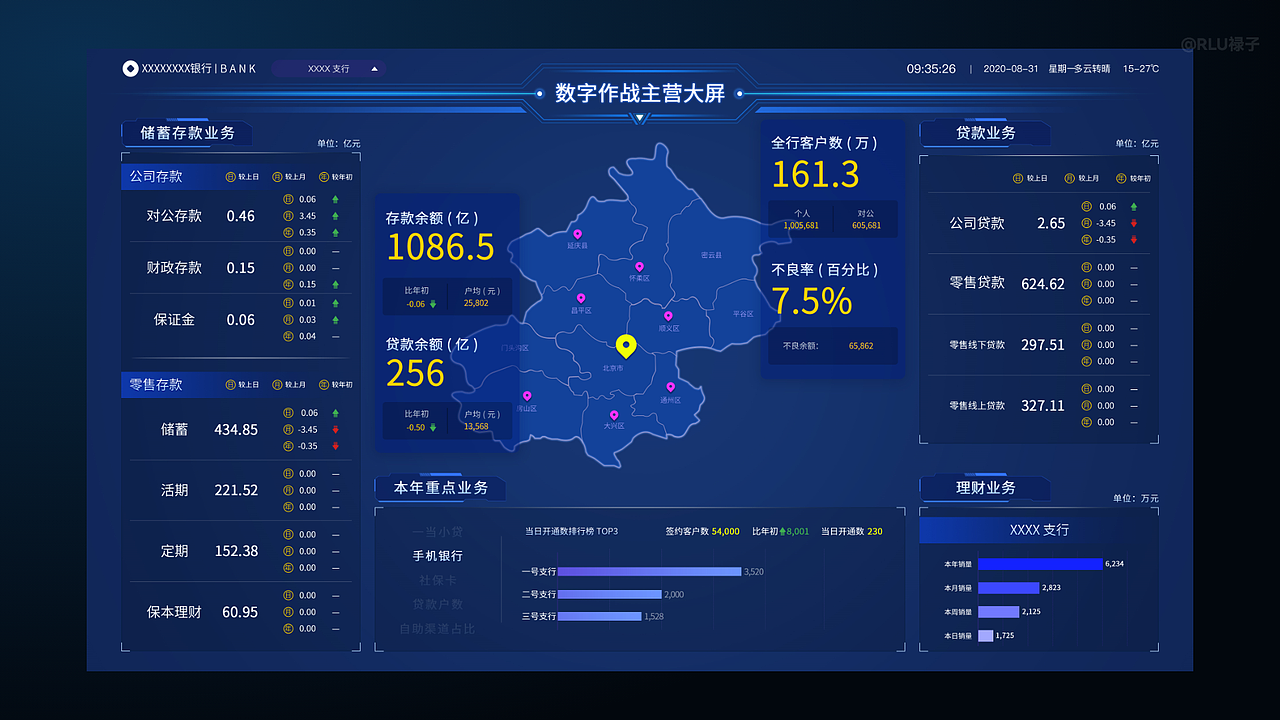Open the 储蓄存款业务 panel tab

[187, 133]
